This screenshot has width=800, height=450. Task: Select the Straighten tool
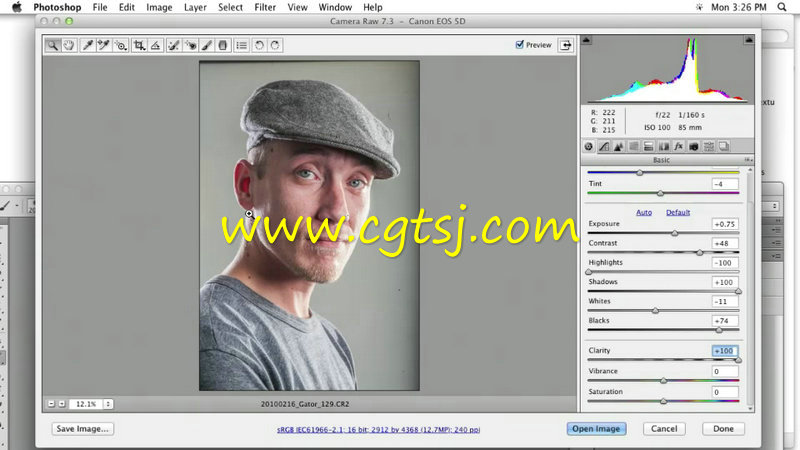point(156,45)
